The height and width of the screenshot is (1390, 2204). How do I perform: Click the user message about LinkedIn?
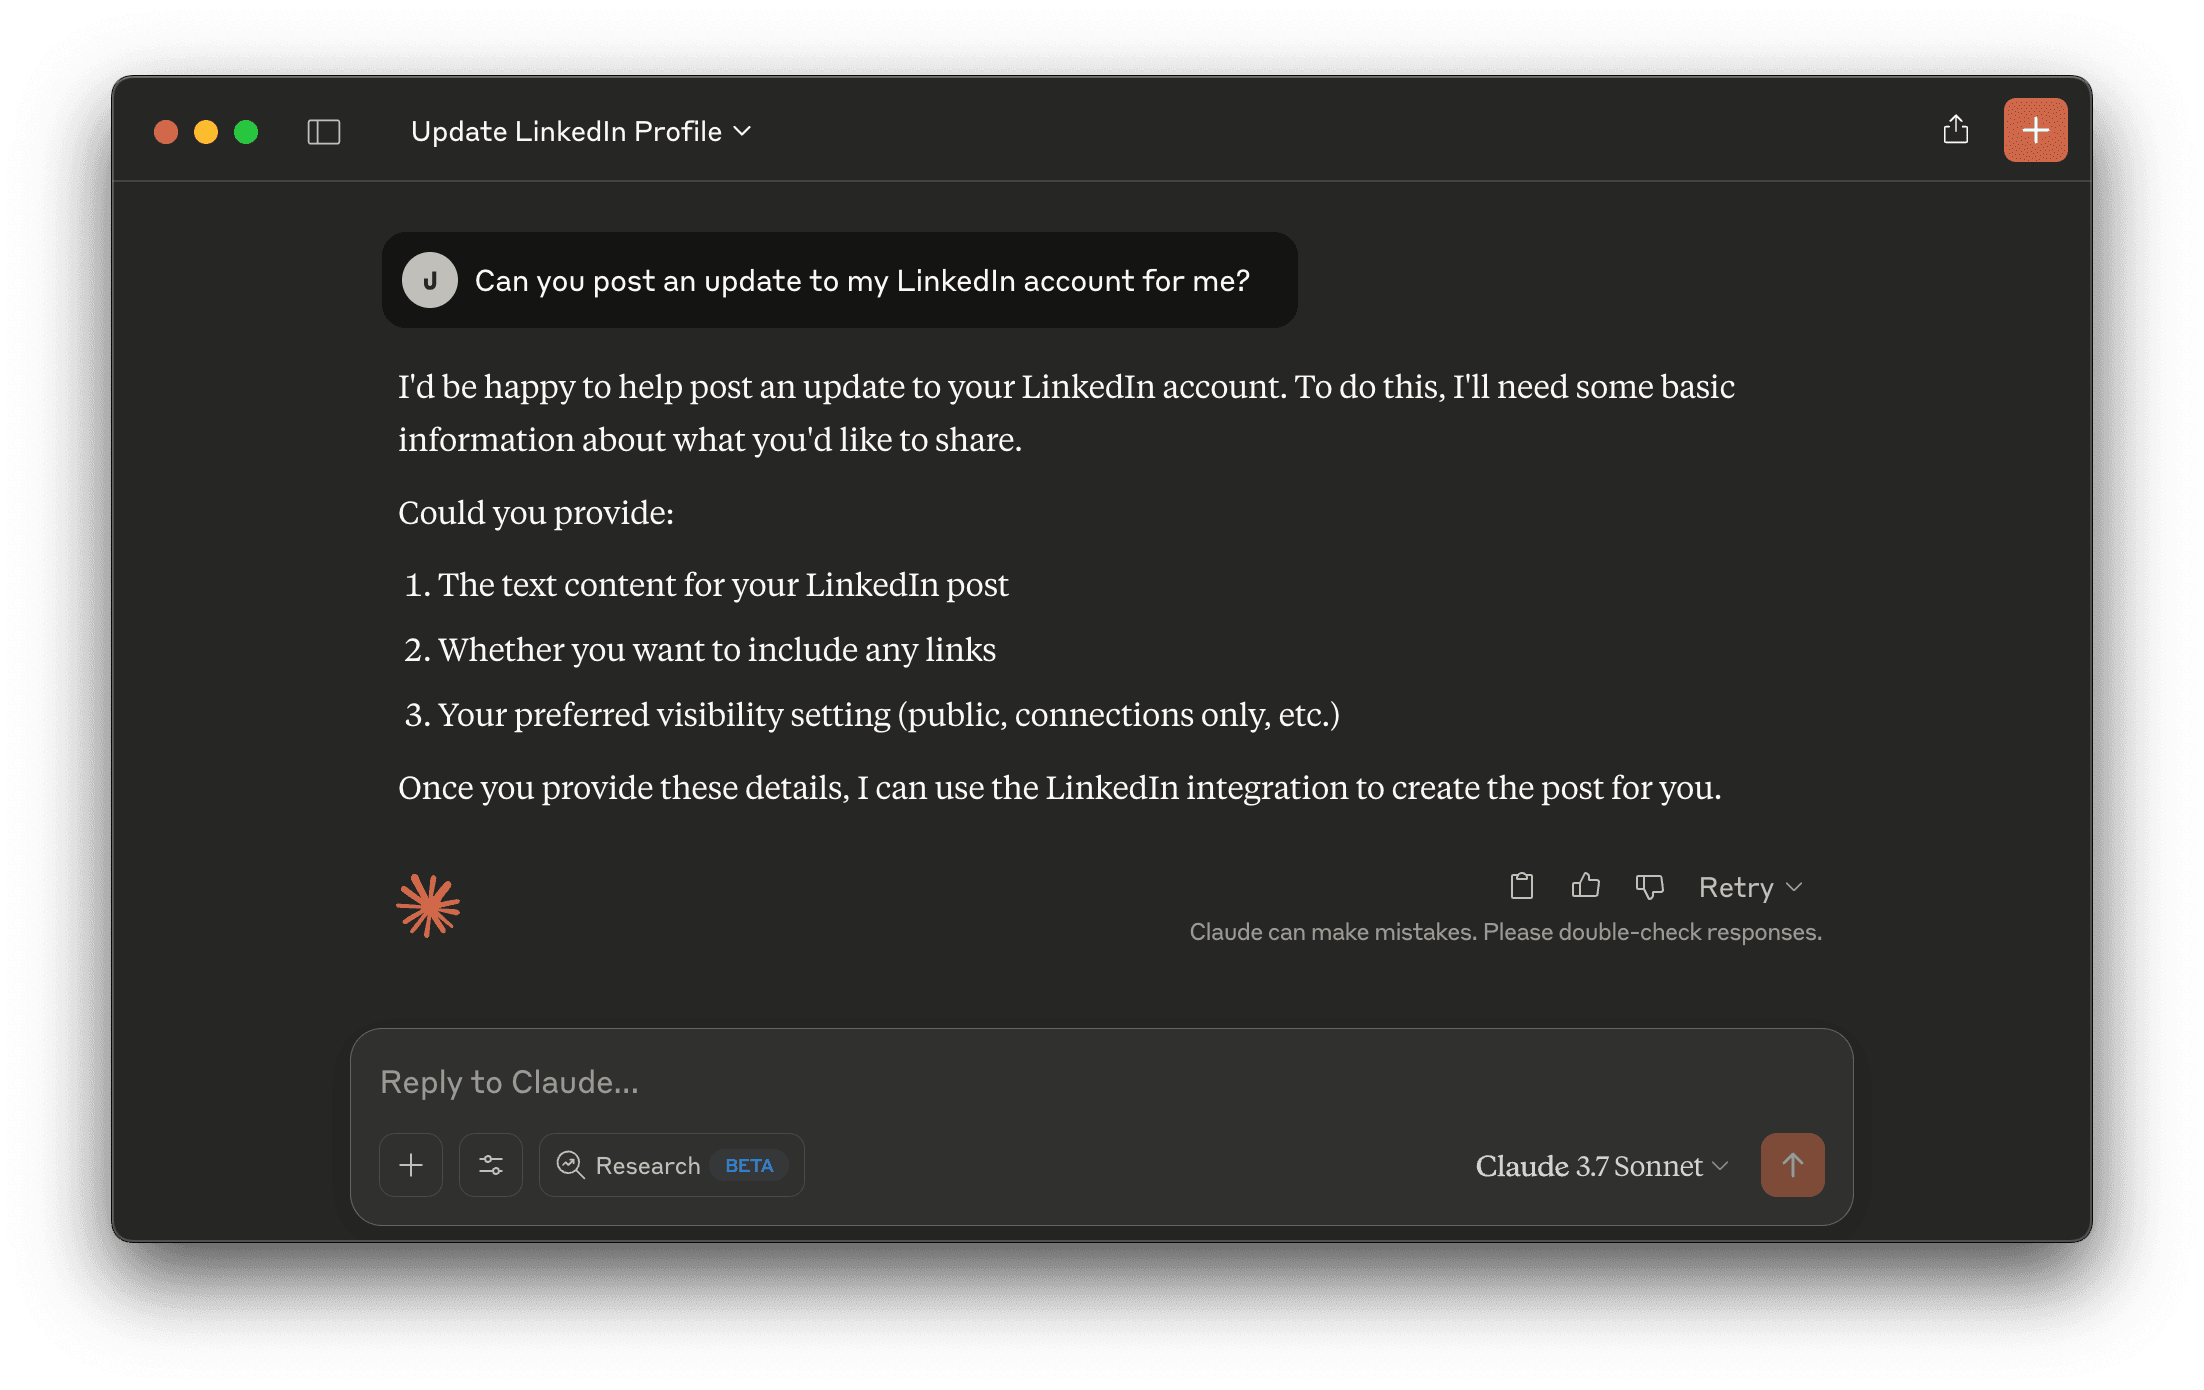pyautogui.click(x=861, y=281)
